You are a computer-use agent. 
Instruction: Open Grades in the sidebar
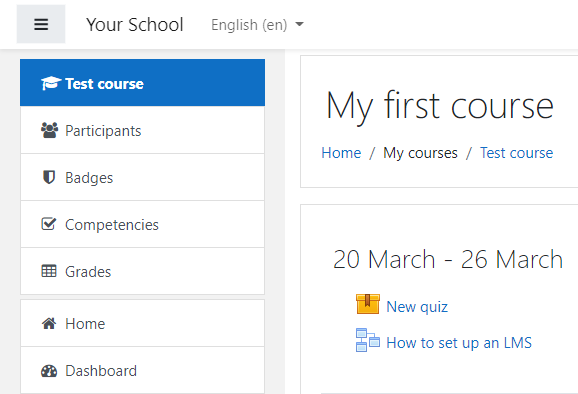click(142, 271)
